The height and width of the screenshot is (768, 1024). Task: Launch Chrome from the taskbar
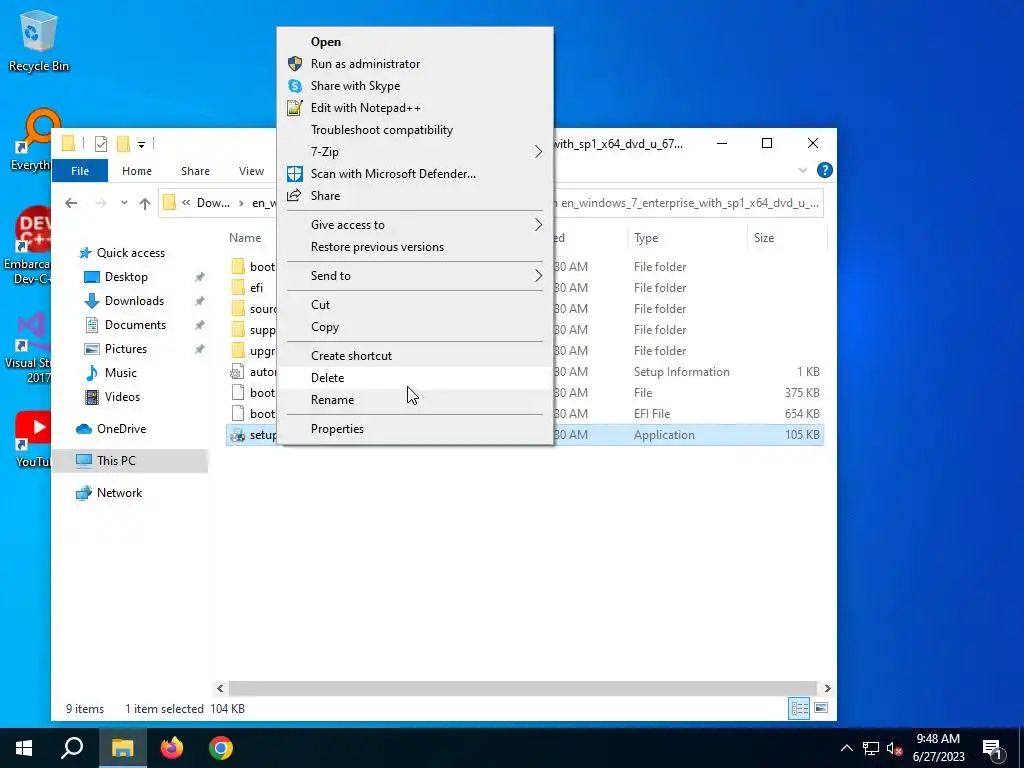[221, 748]
